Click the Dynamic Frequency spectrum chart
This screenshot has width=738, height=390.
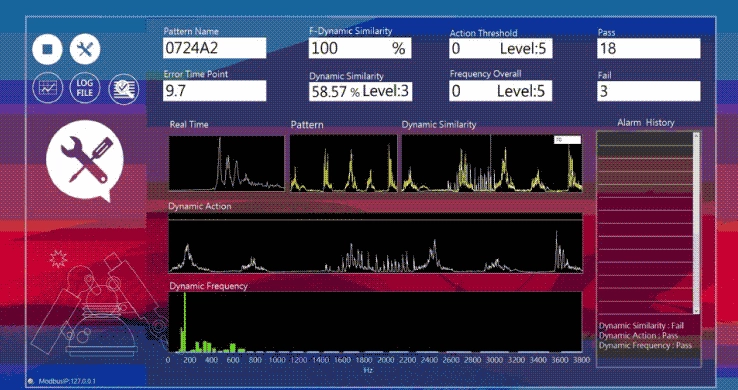click(x=375, y=322)
